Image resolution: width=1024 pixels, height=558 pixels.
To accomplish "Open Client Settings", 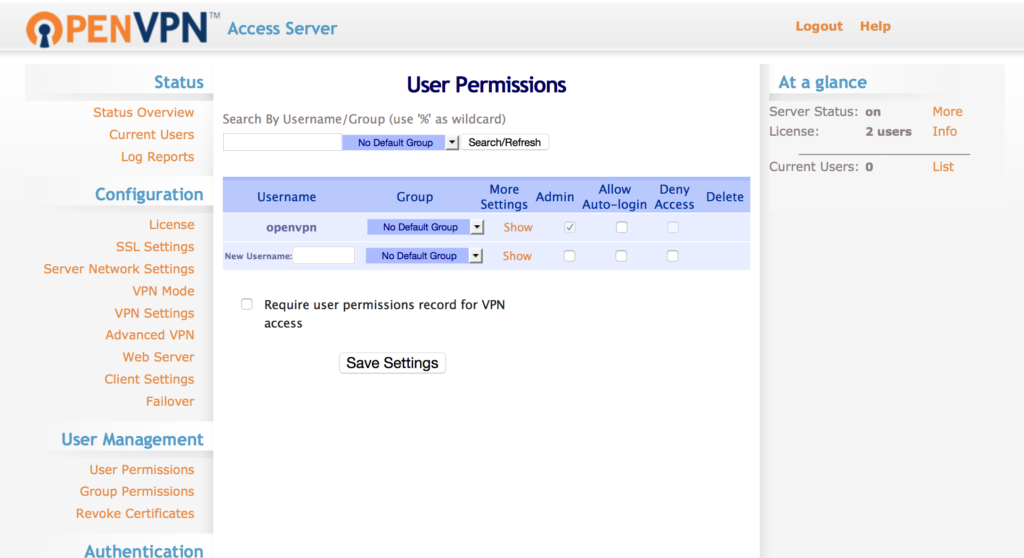I will (149, 380).
